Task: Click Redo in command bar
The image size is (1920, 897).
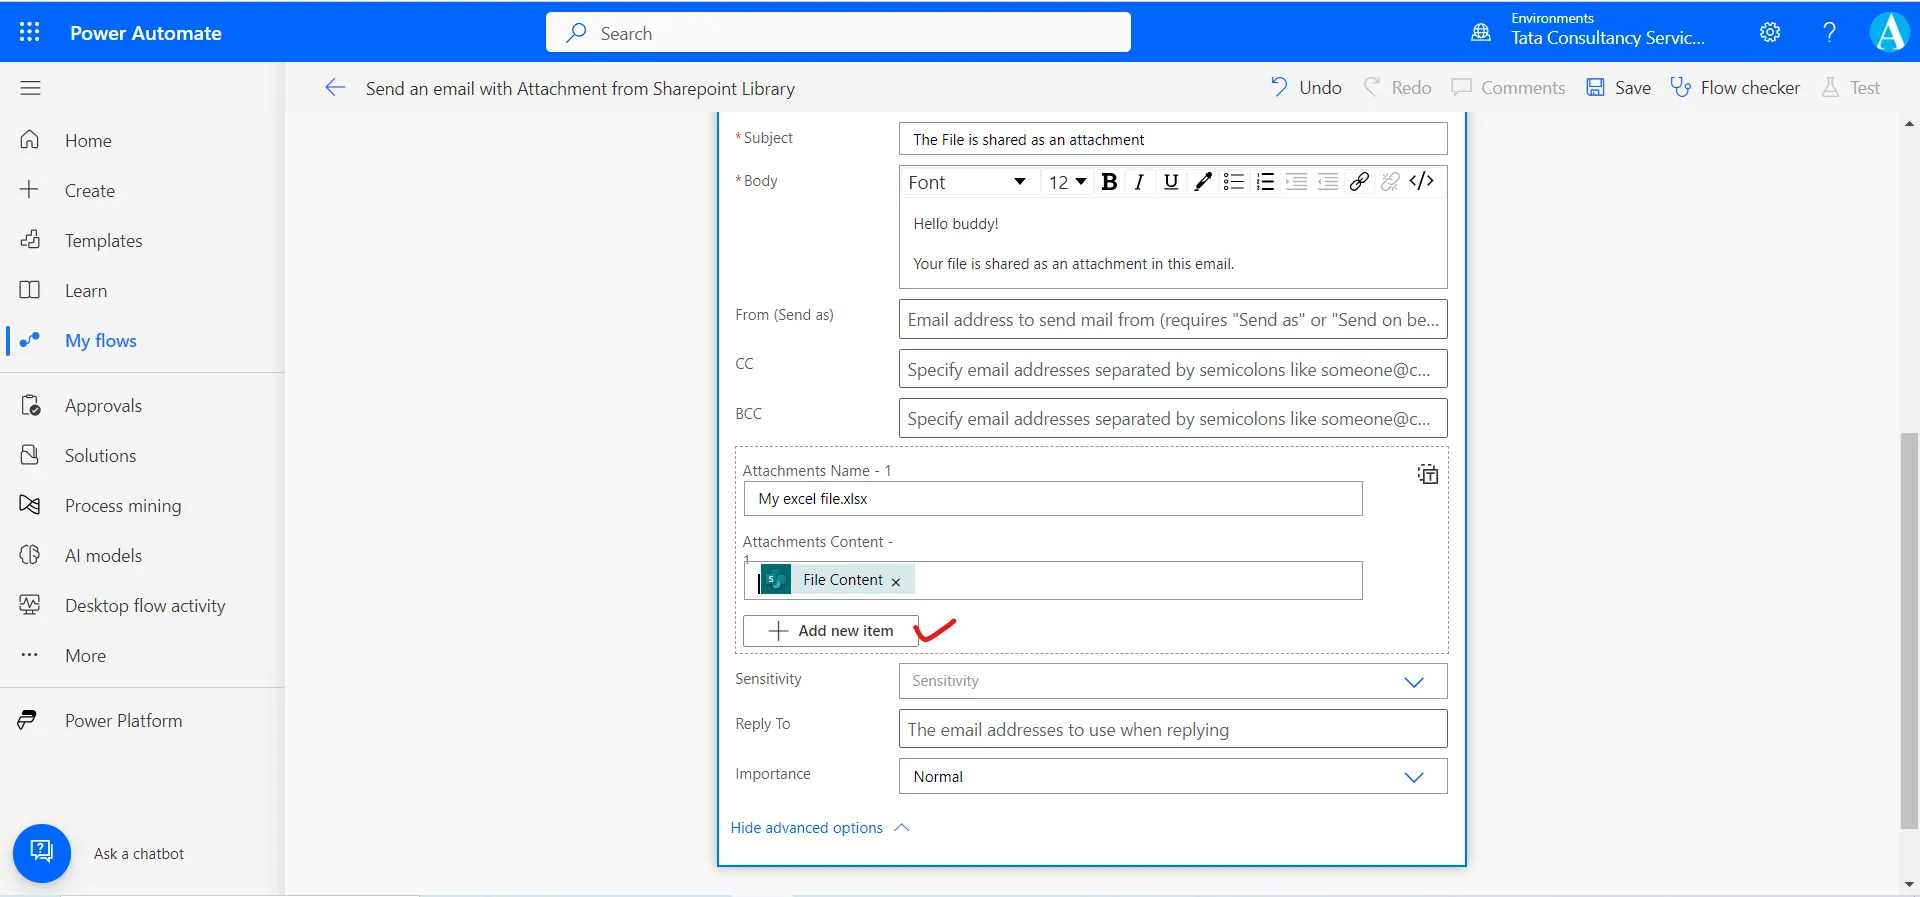Action: (x=1398, y=88)
